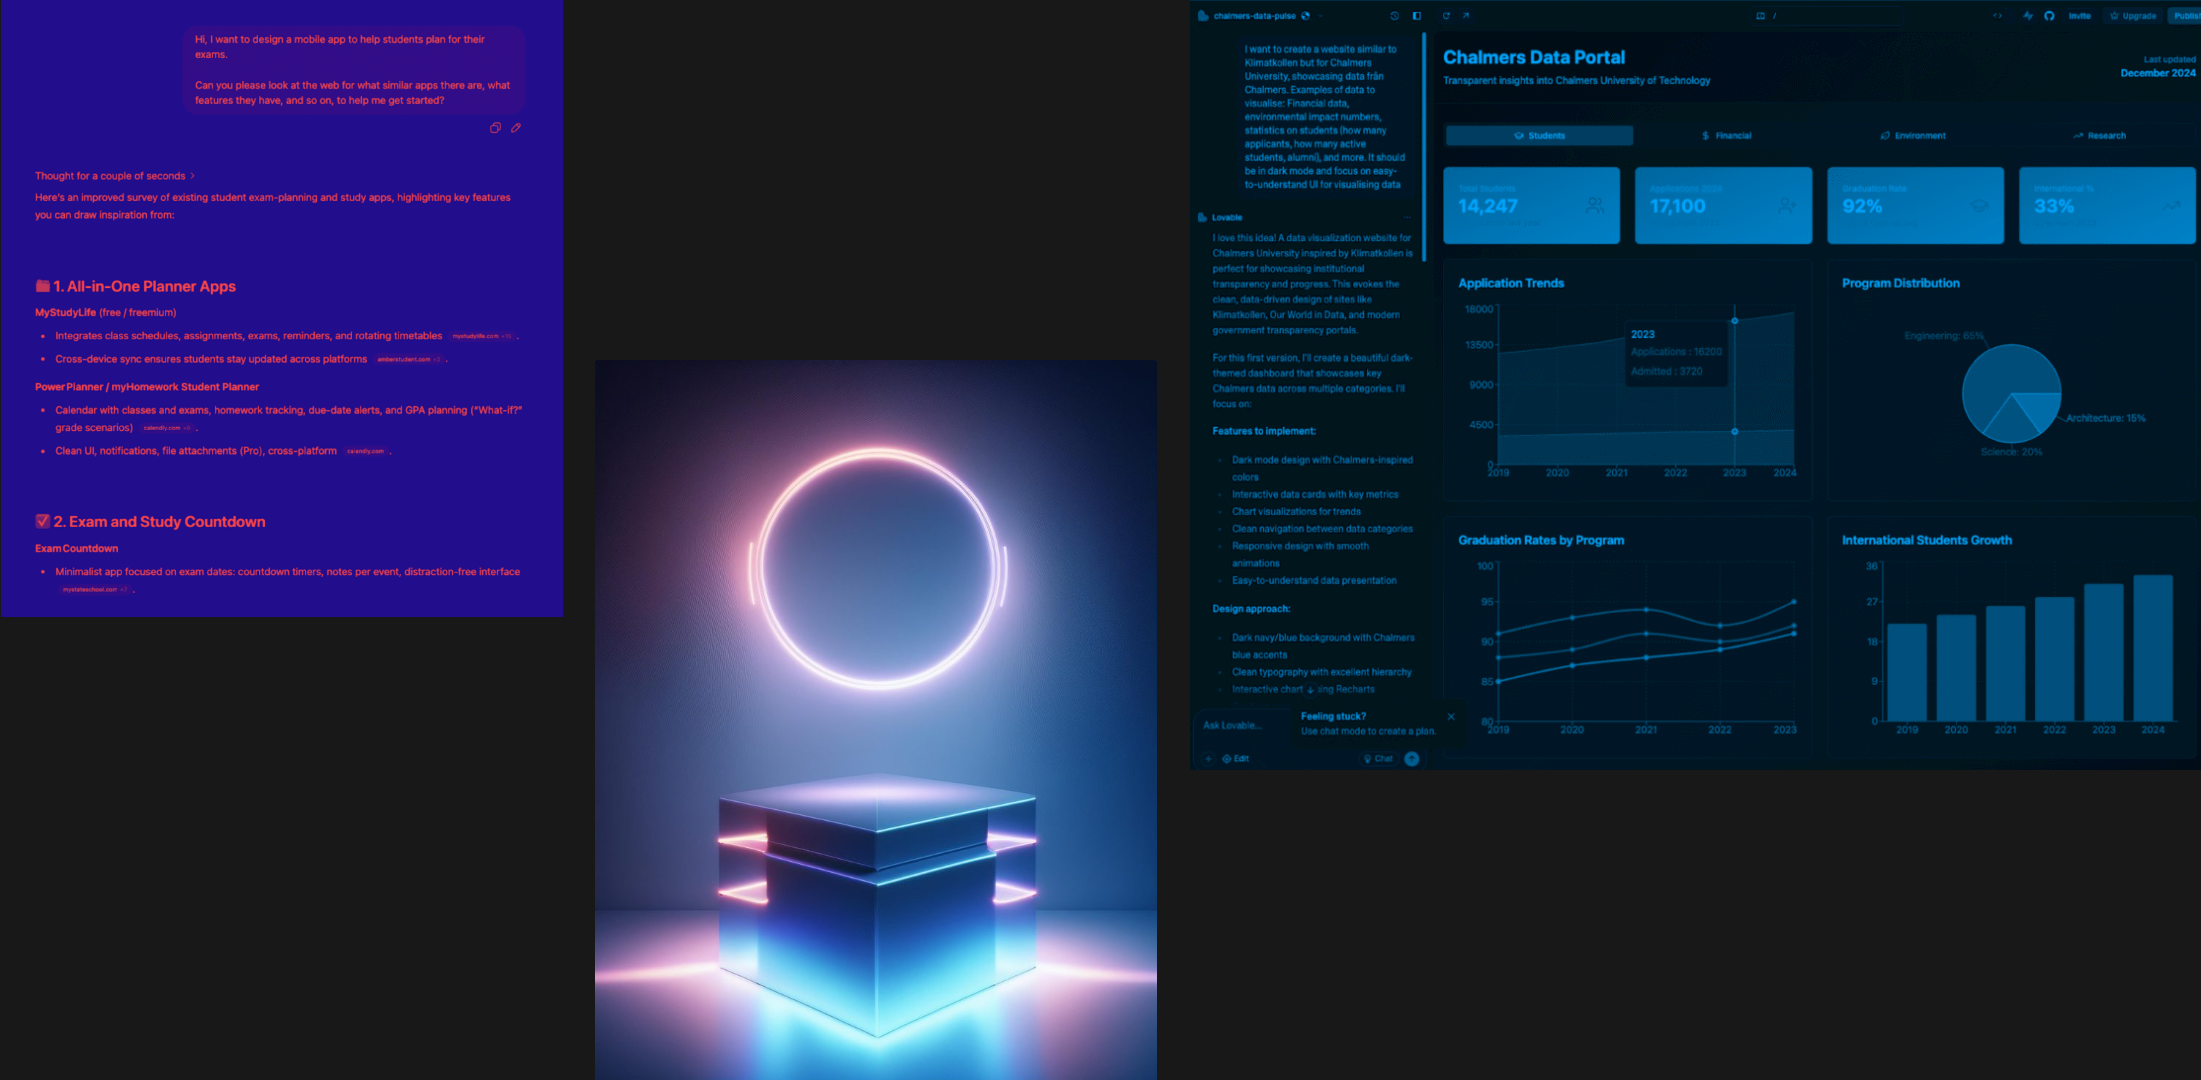This screenshot has height=1080, width=2201.
Task: Click the refresh preview icon
Action: (x=1446, y=16)
